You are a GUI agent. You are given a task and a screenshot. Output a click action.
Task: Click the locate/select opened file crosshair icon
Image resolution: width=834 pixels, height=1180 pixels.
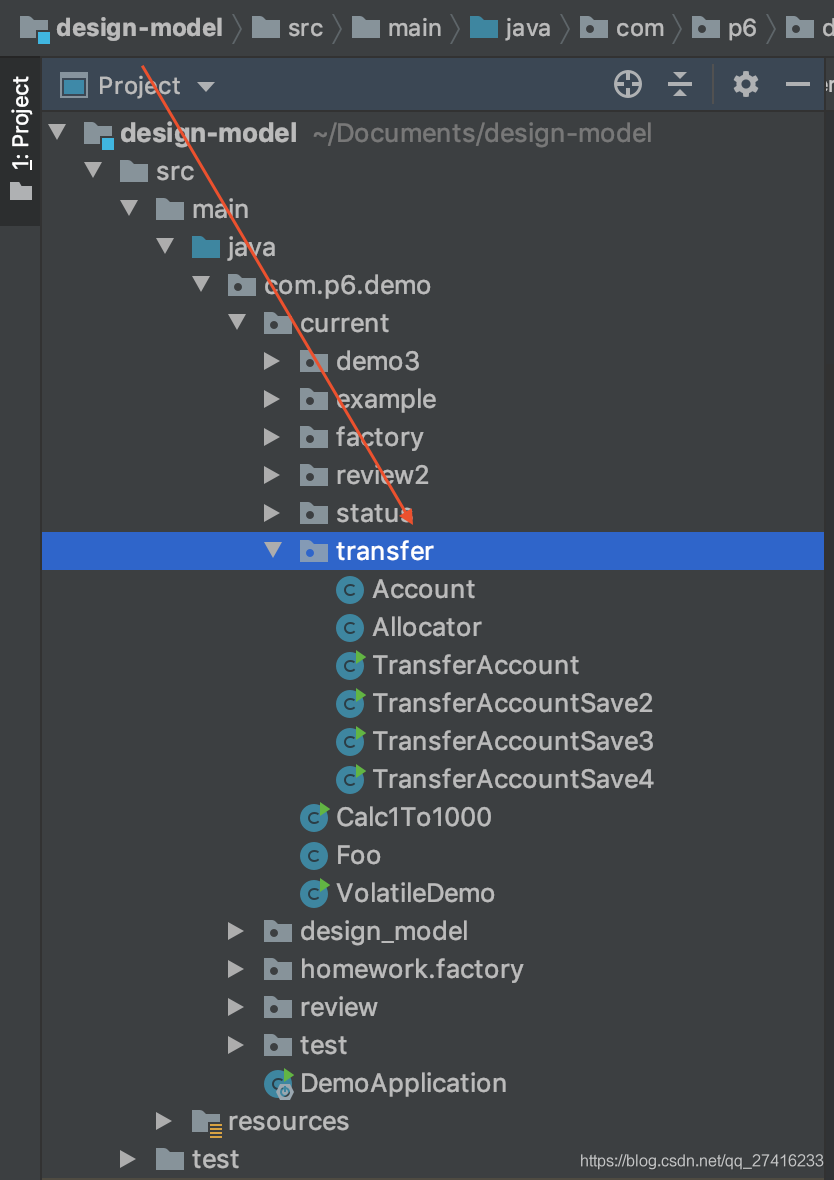[x=628, y=84]
